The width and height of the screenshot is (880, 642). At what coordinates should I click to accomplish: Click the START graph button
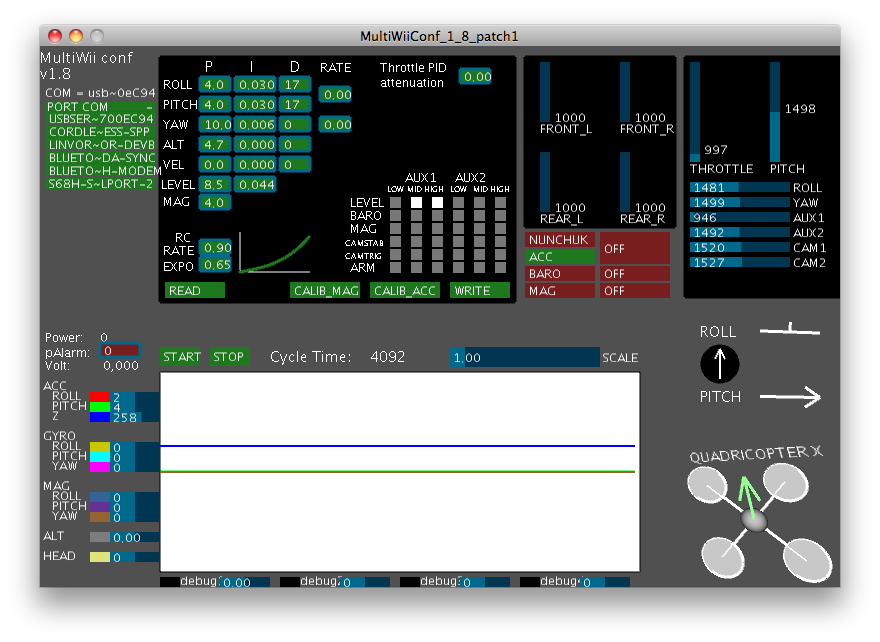click(x=182, y=357)
